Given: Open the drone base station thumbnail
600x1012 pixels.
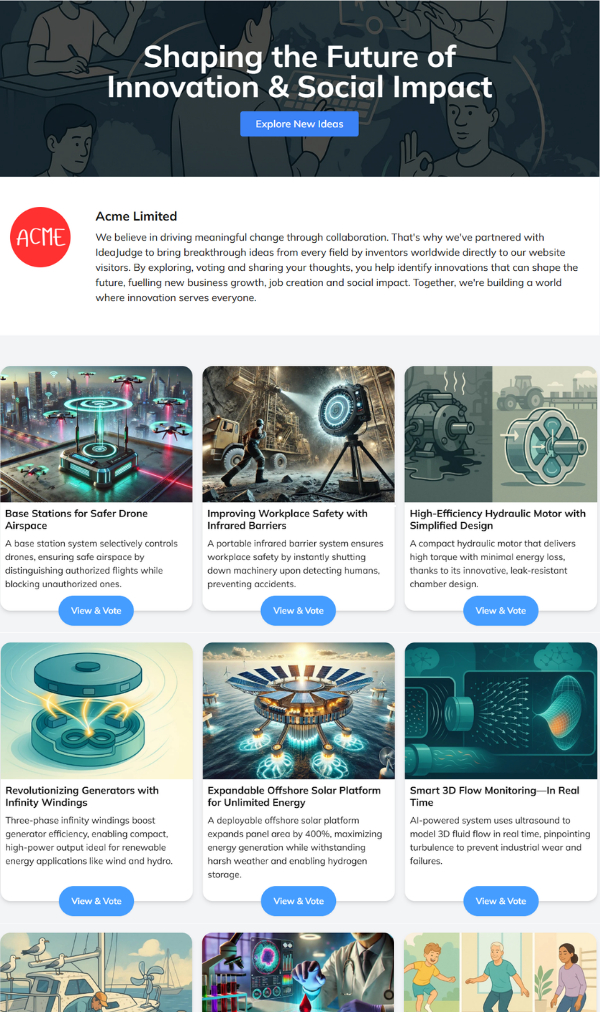Looking at the screenshot, I should pos(97,434).
